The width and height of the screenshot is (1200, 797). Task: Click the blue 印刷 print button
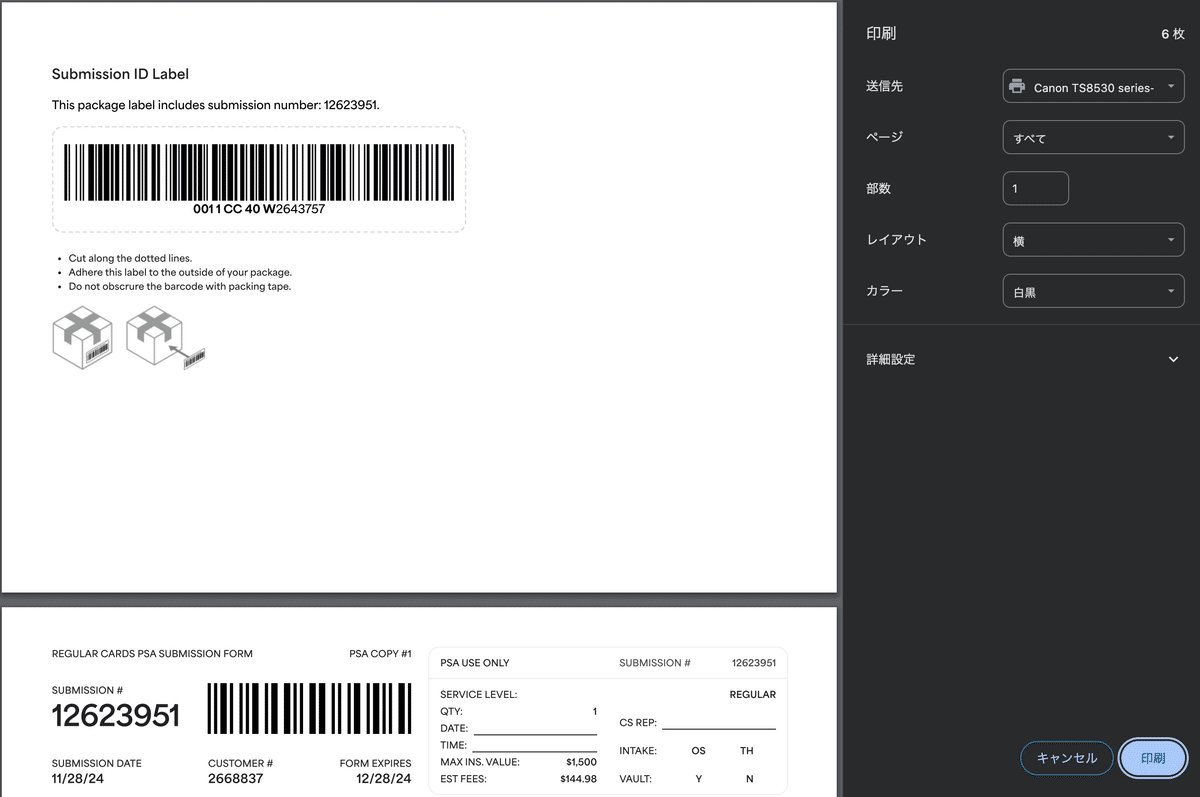coord(1152,758)
